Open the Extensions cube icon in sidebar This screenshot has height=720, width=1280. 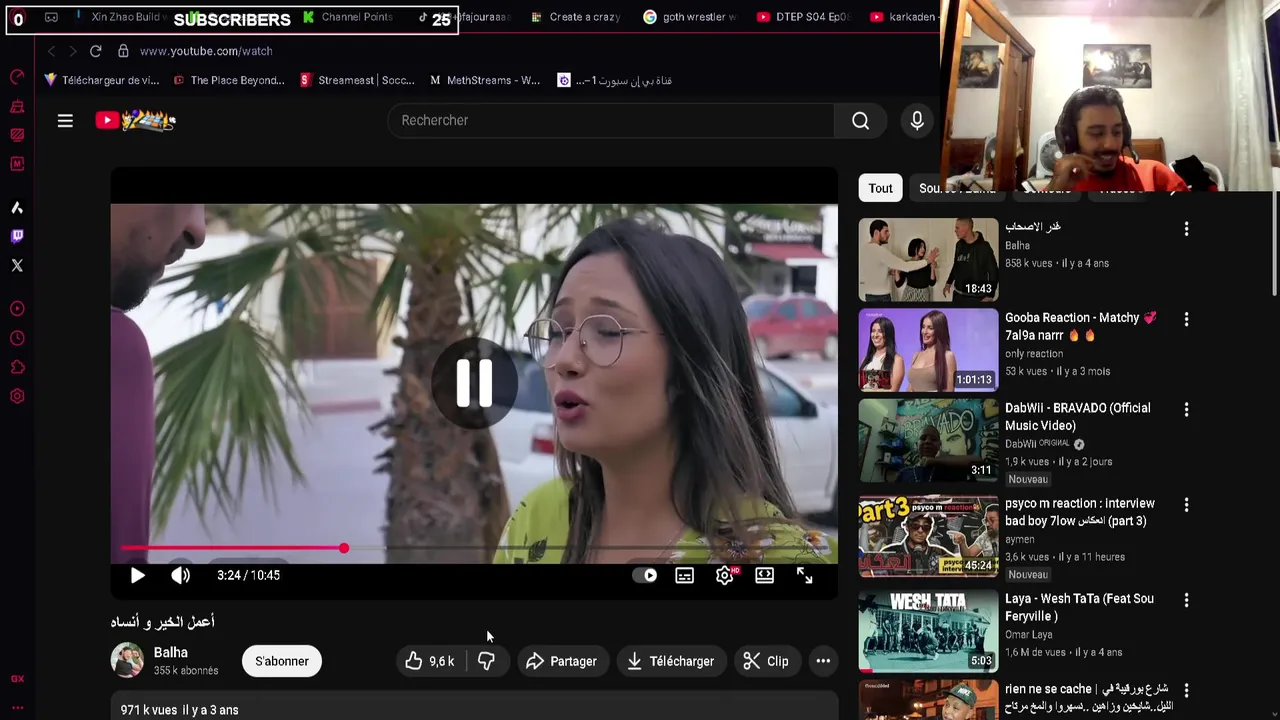coord(17,367)
